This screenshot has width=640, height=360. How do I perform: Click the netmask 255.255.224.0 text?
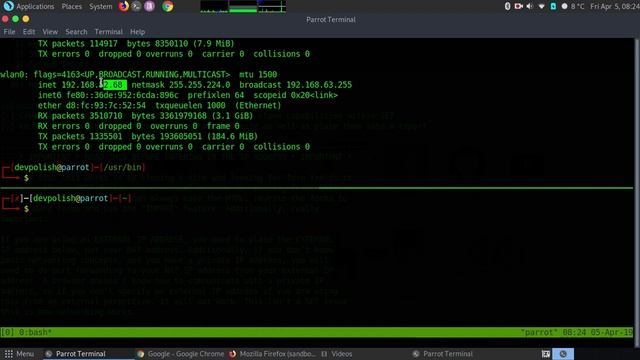click(181, 84)
